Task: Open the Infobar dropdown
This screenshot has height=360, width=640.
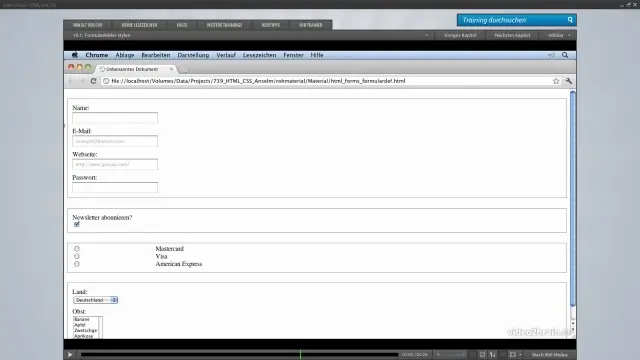Action: (560, 35)
